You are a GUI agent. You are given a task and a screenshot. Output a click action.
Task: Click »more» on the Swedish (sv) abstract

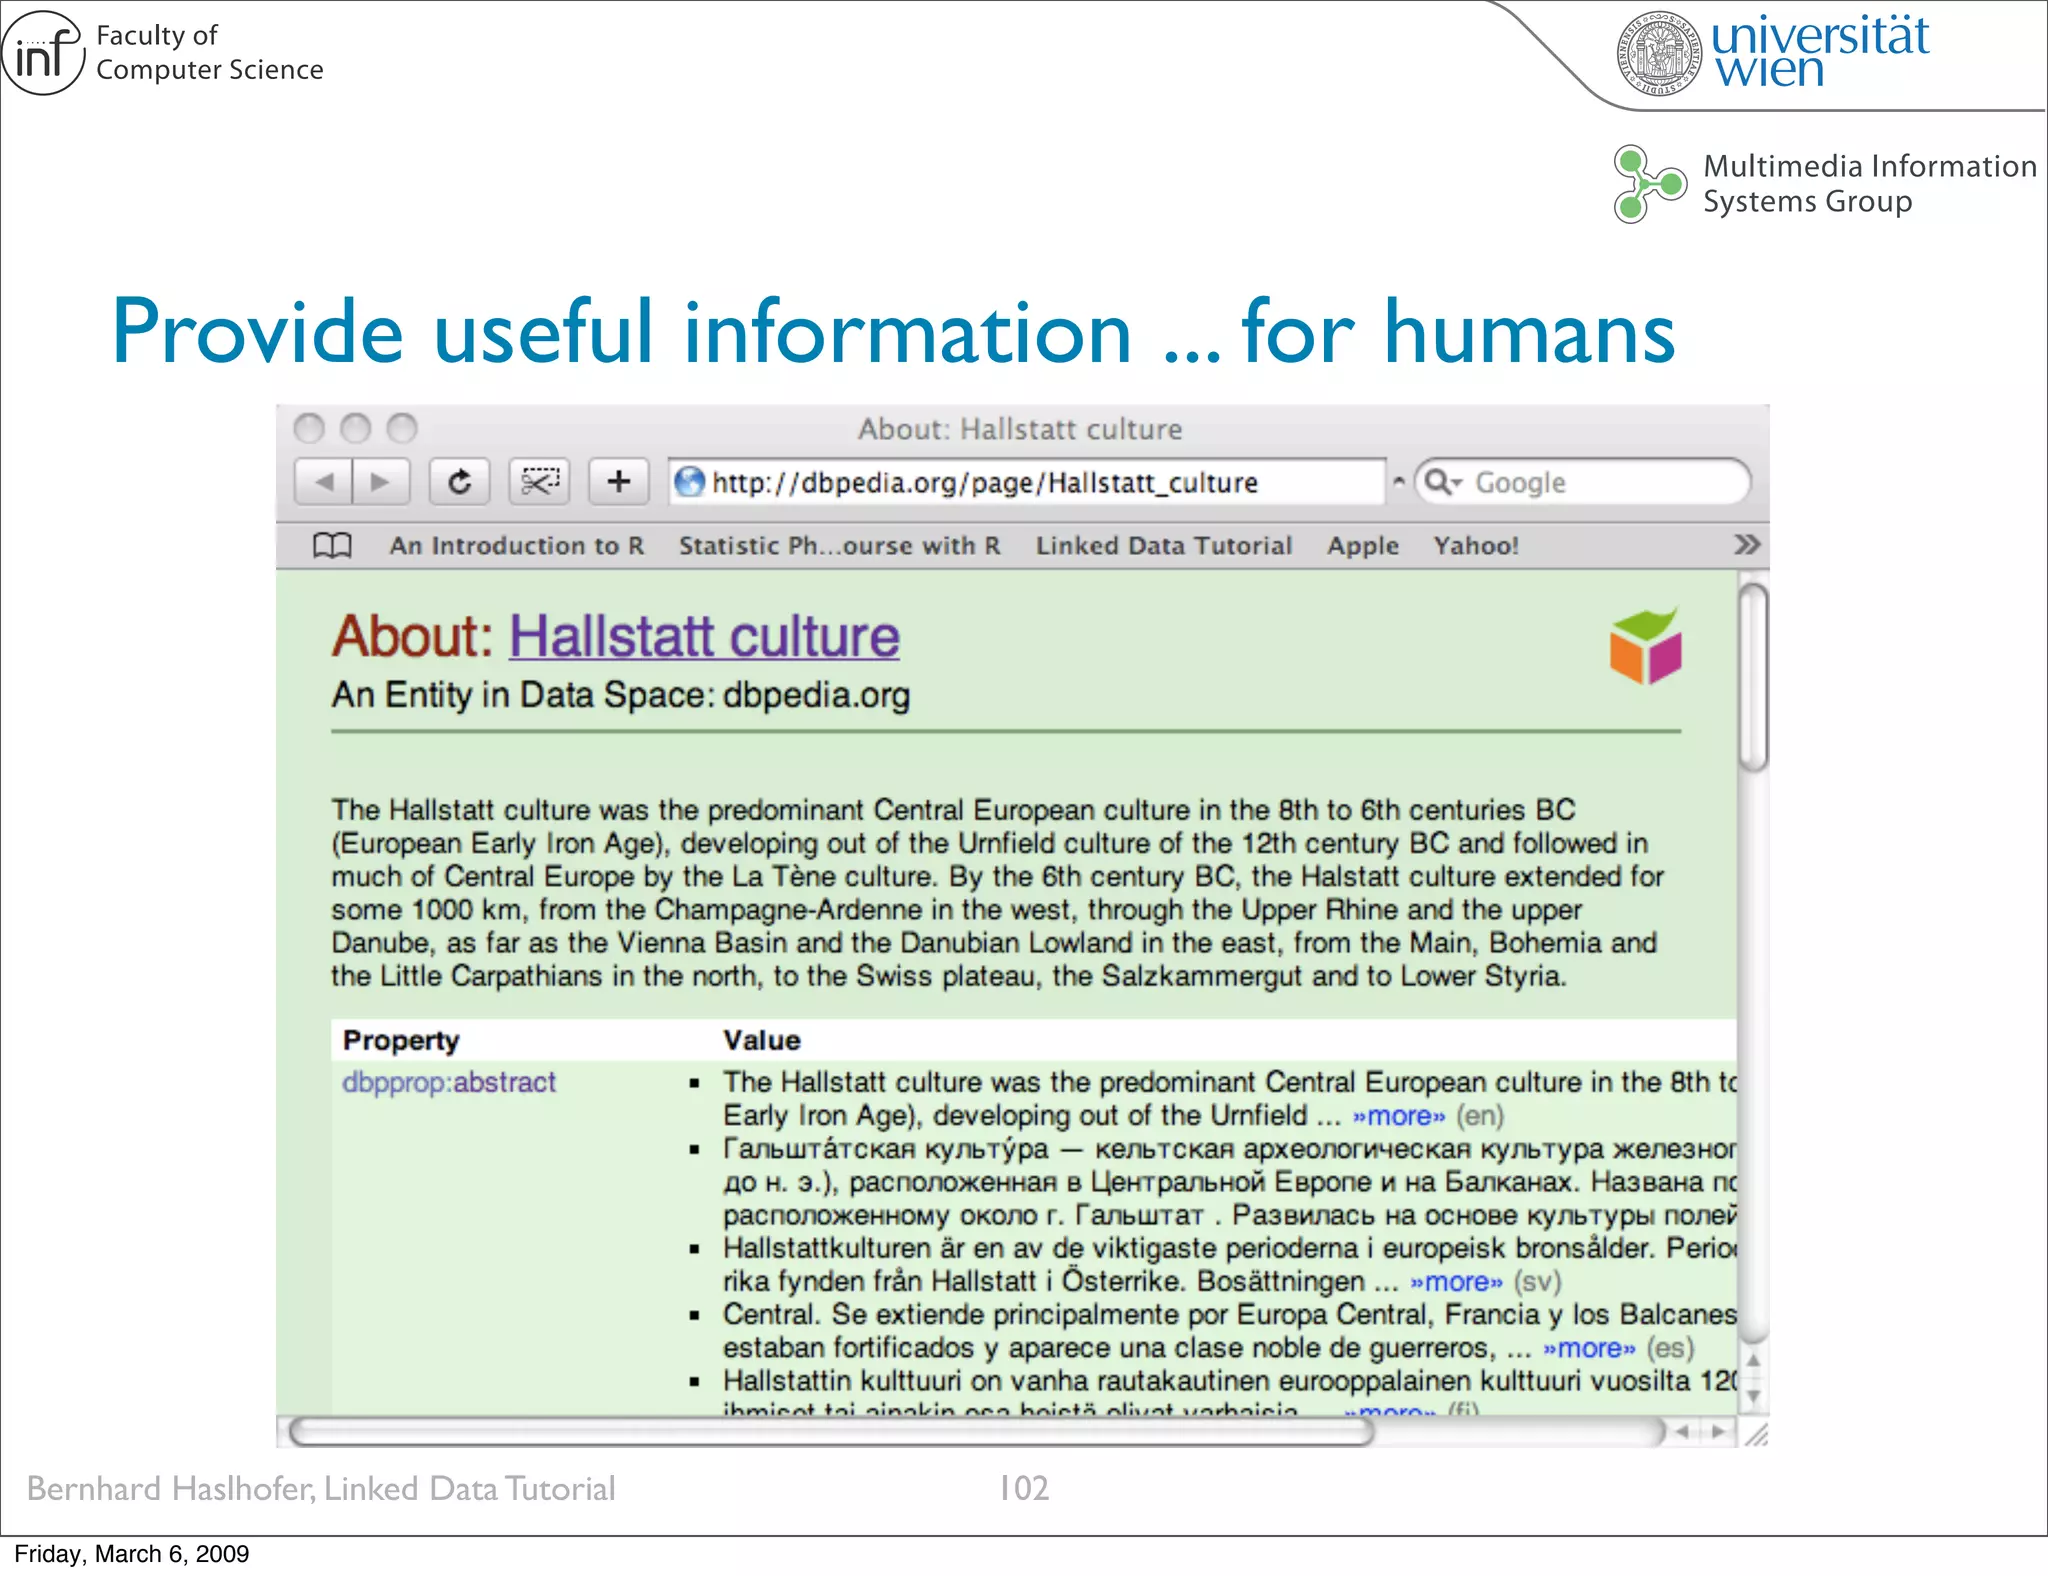click(1456, 1281)
